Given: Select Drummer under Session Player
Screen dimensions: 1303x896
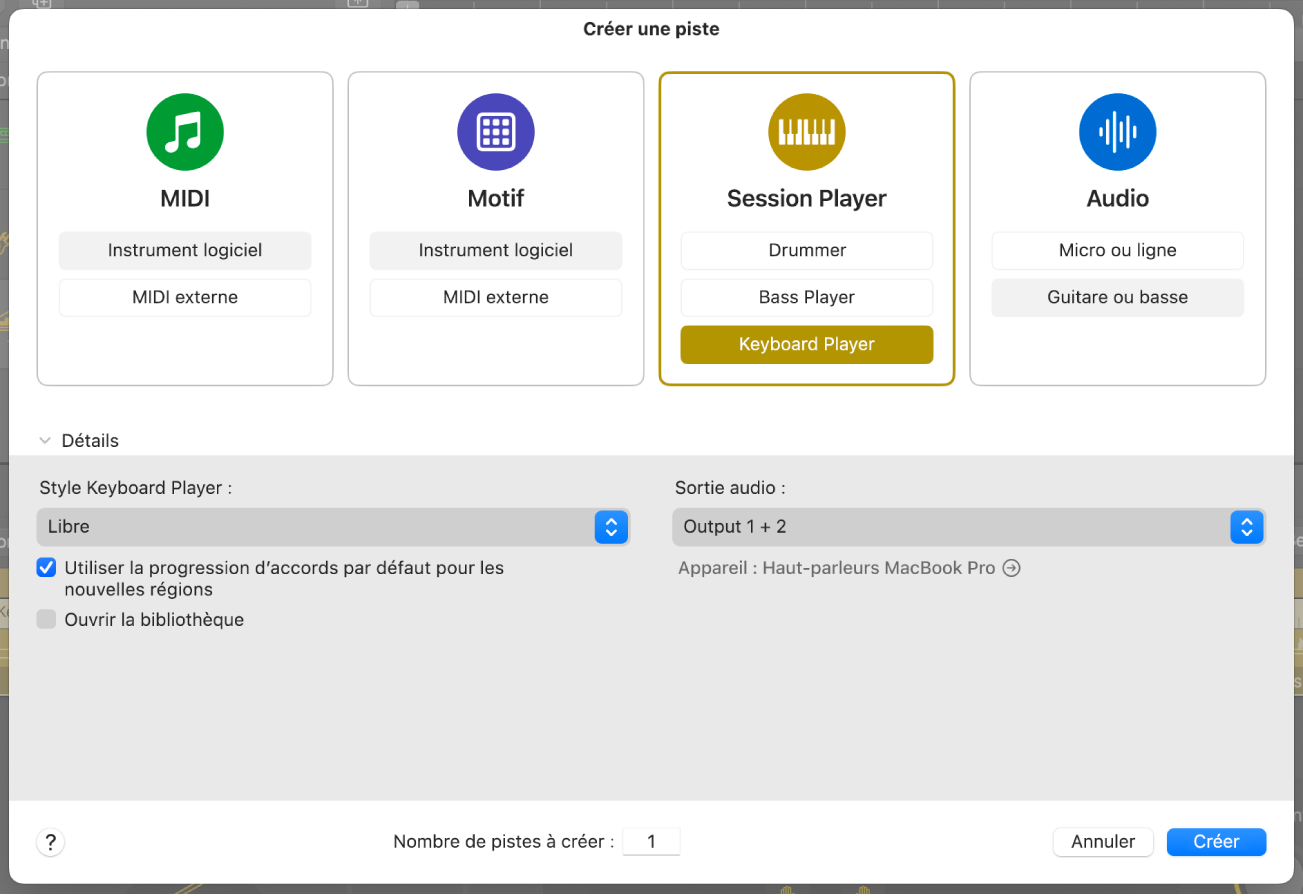Looking at the screenshot, I should coord(806,250).
